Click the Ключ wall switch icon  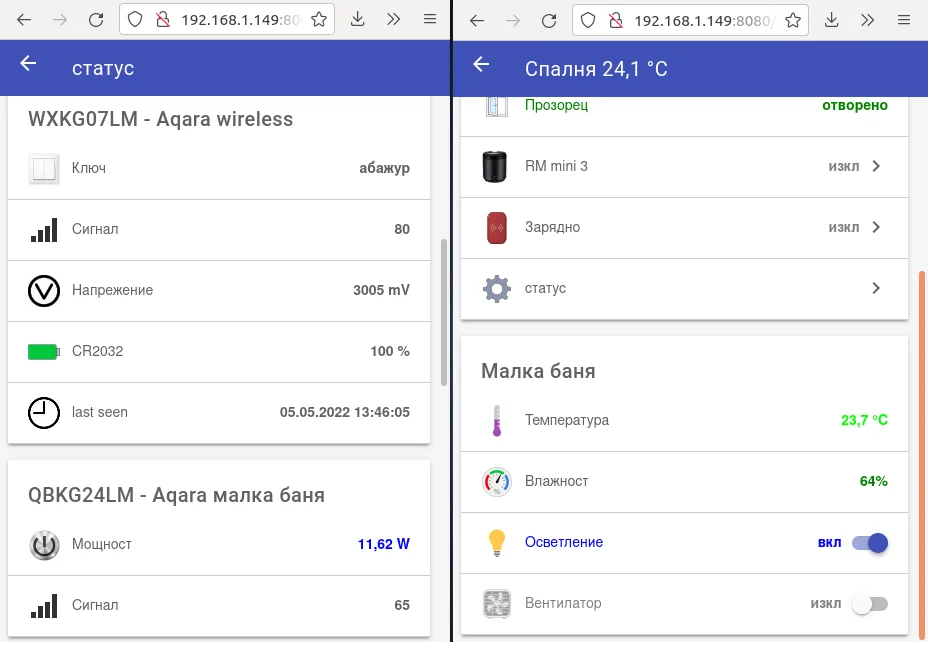44,168
